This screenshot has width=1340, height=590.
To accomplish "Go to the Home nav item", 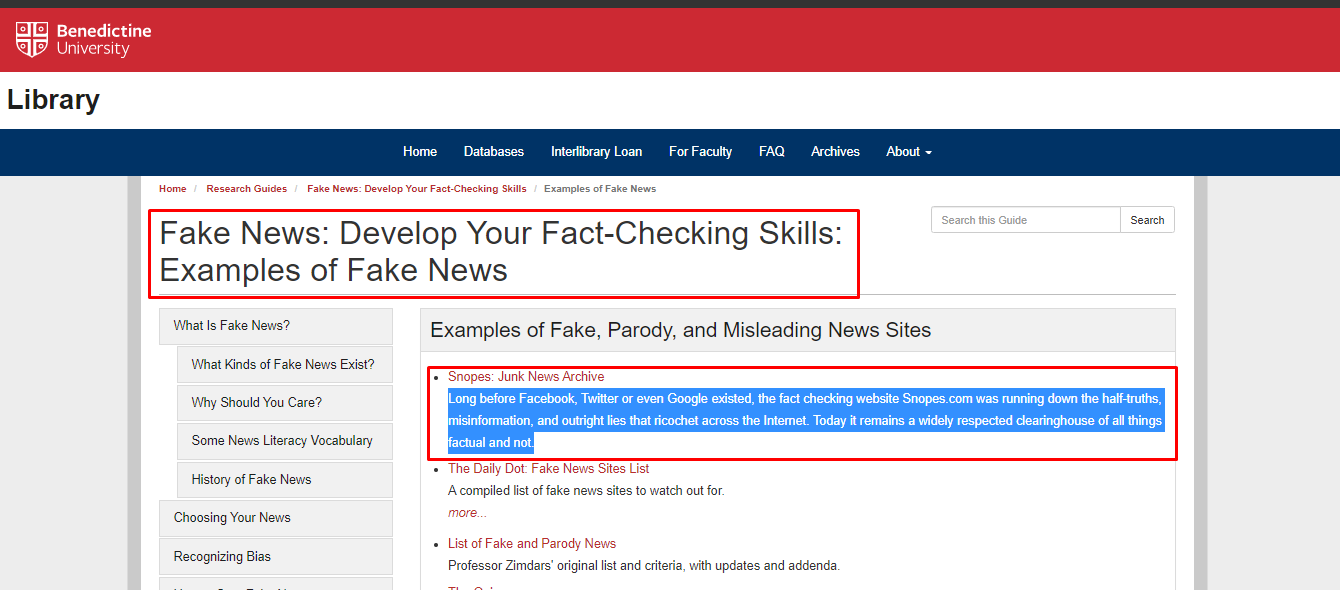I will click(x=420, y=152).
